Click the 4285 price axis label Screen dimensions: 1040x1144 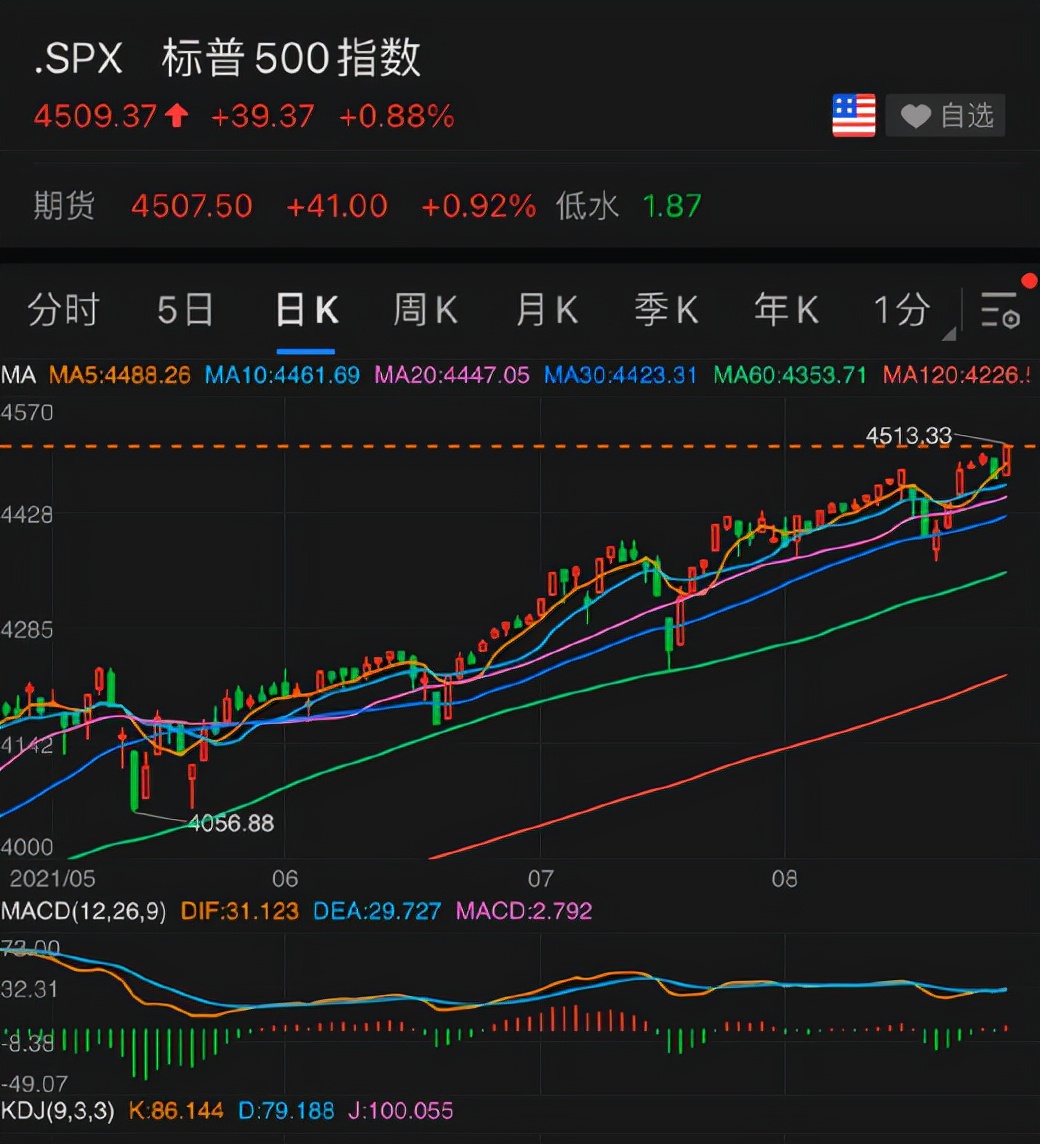(x=27, y=630)
